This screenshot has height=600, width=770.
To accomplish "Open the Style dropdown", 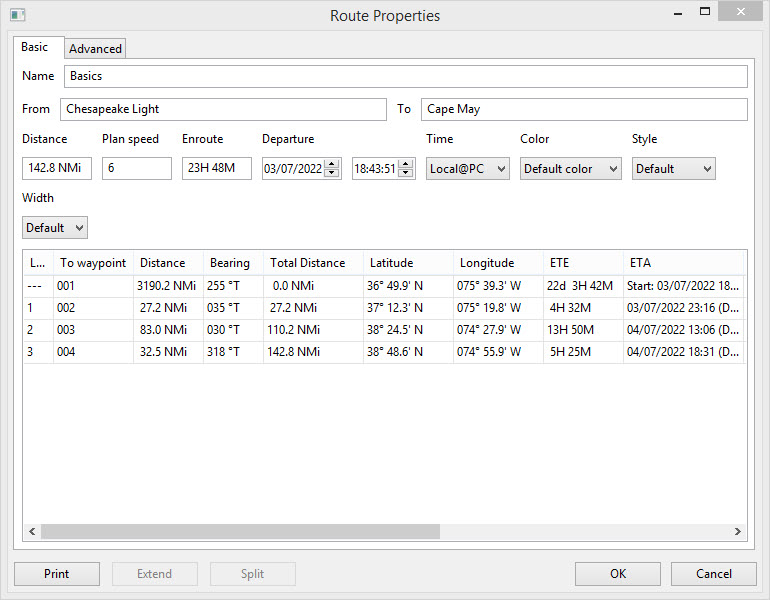I will 673,169.
